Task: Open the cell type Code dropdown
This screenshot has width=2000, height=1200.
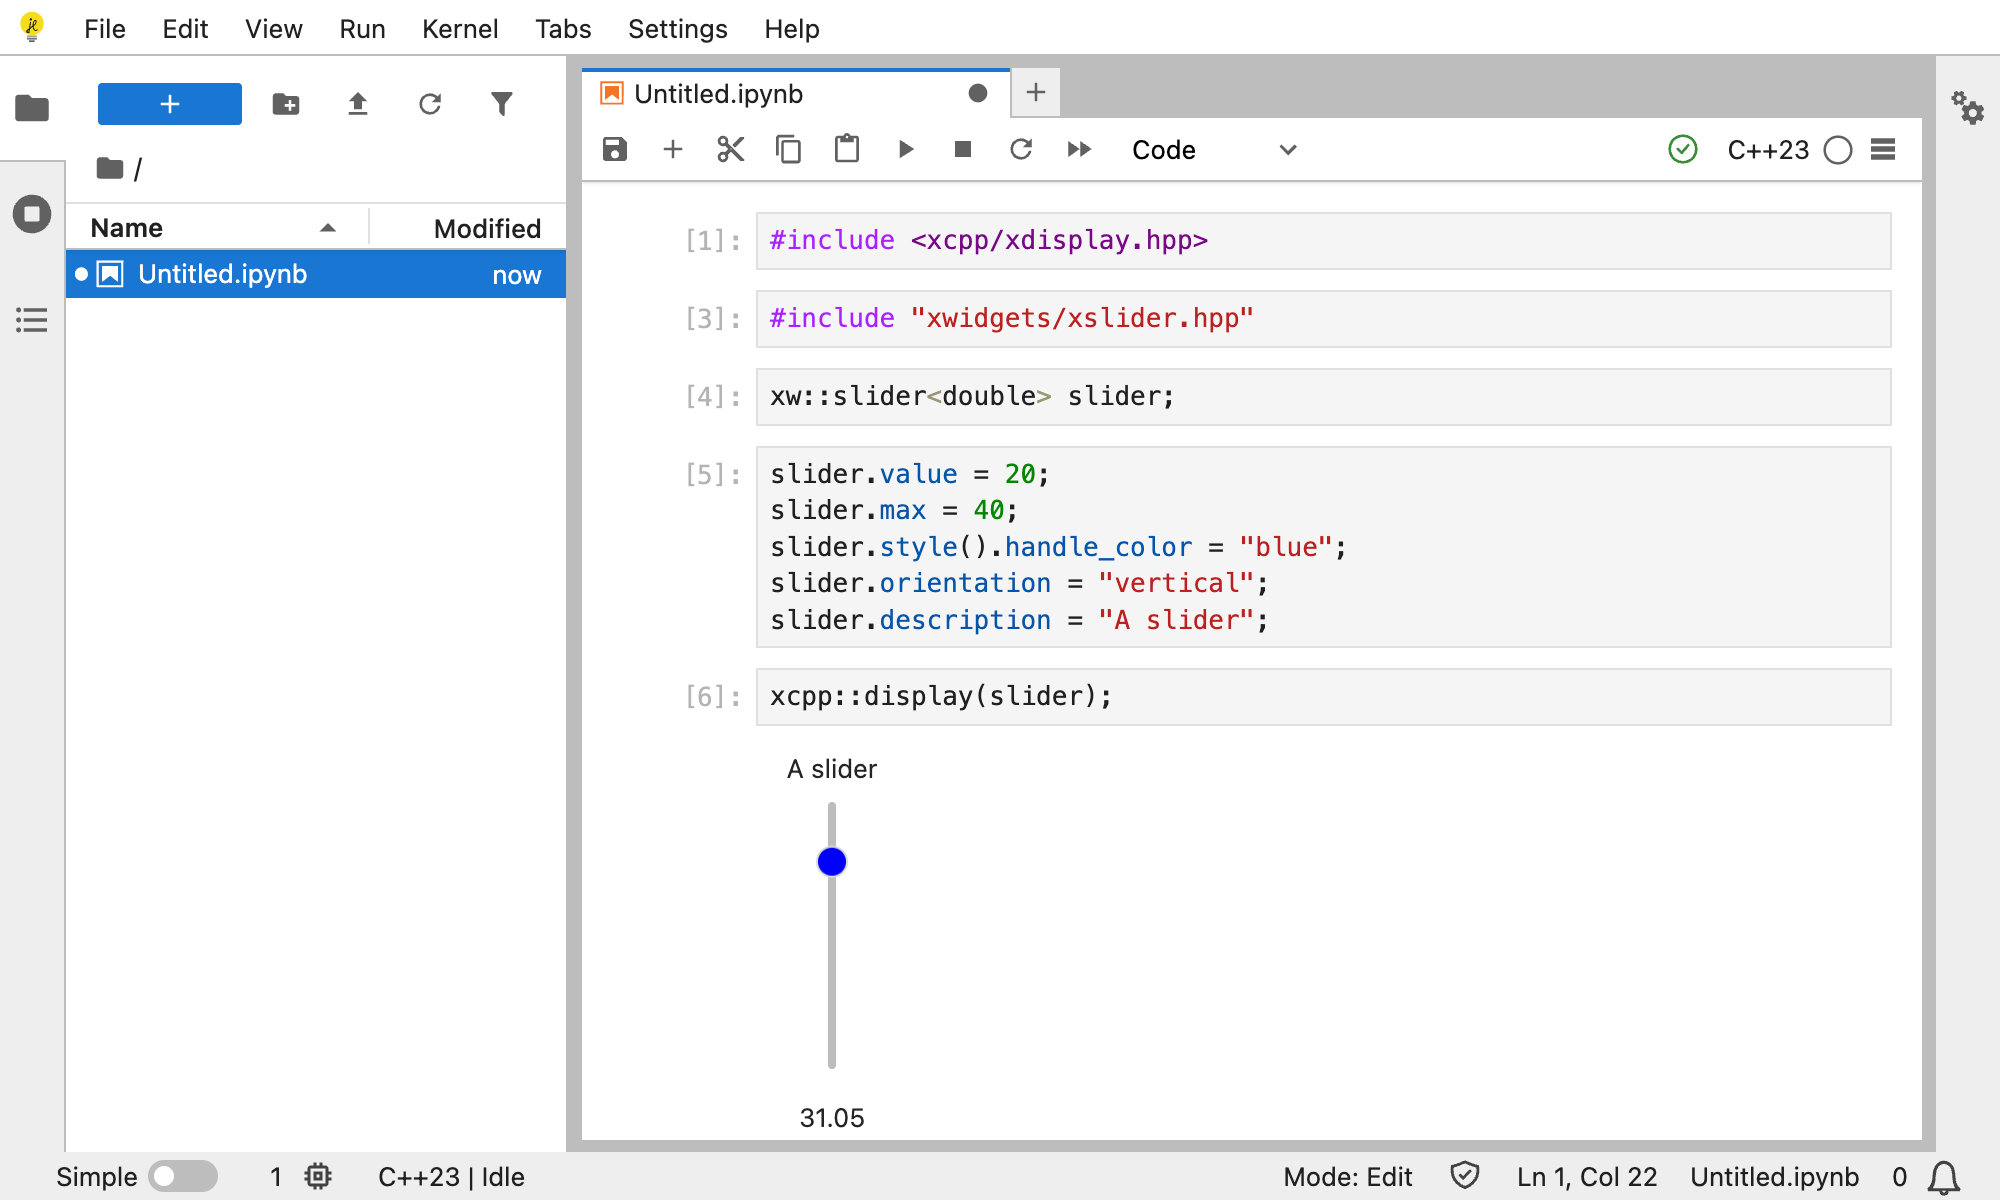Action: point(1214,150)
